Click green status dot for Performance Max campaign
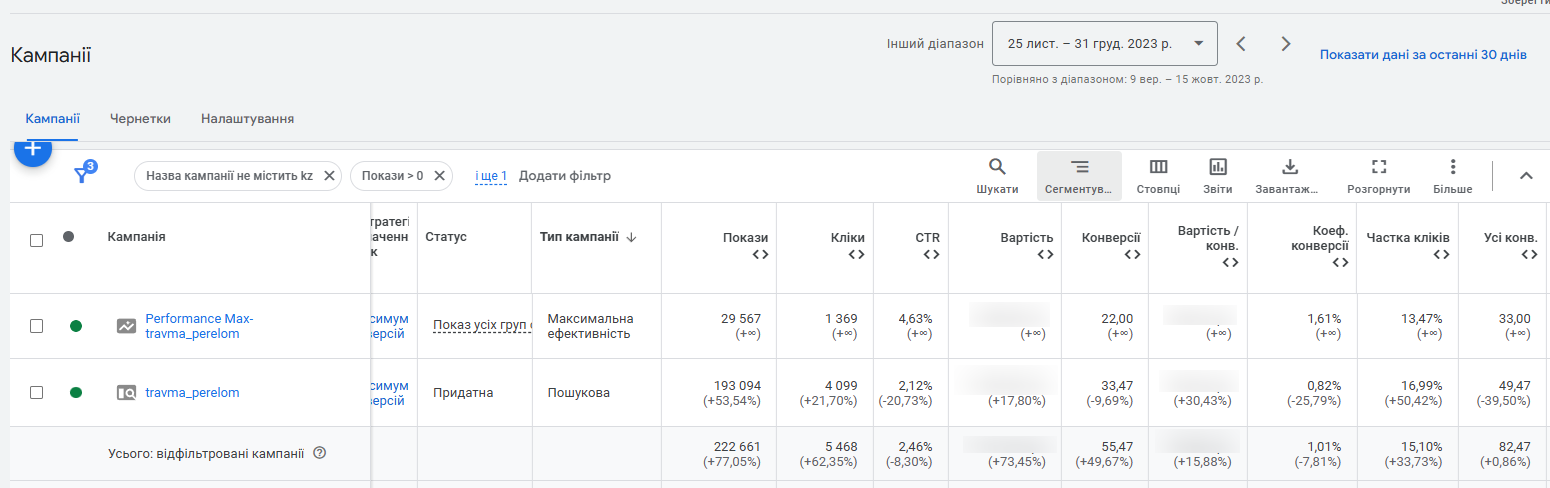The width and height of the screenshot is (1550, 488). click(x=76, y=326)
